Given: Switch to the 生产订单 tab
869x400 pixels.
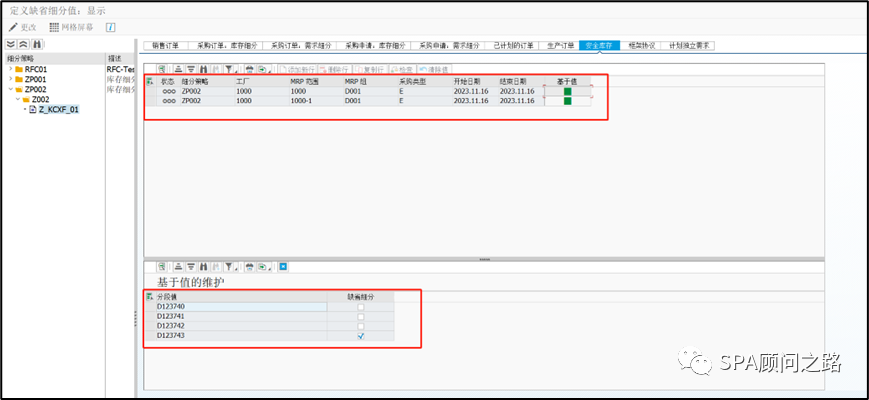Looking at the screenshot, I should (559, 46).
